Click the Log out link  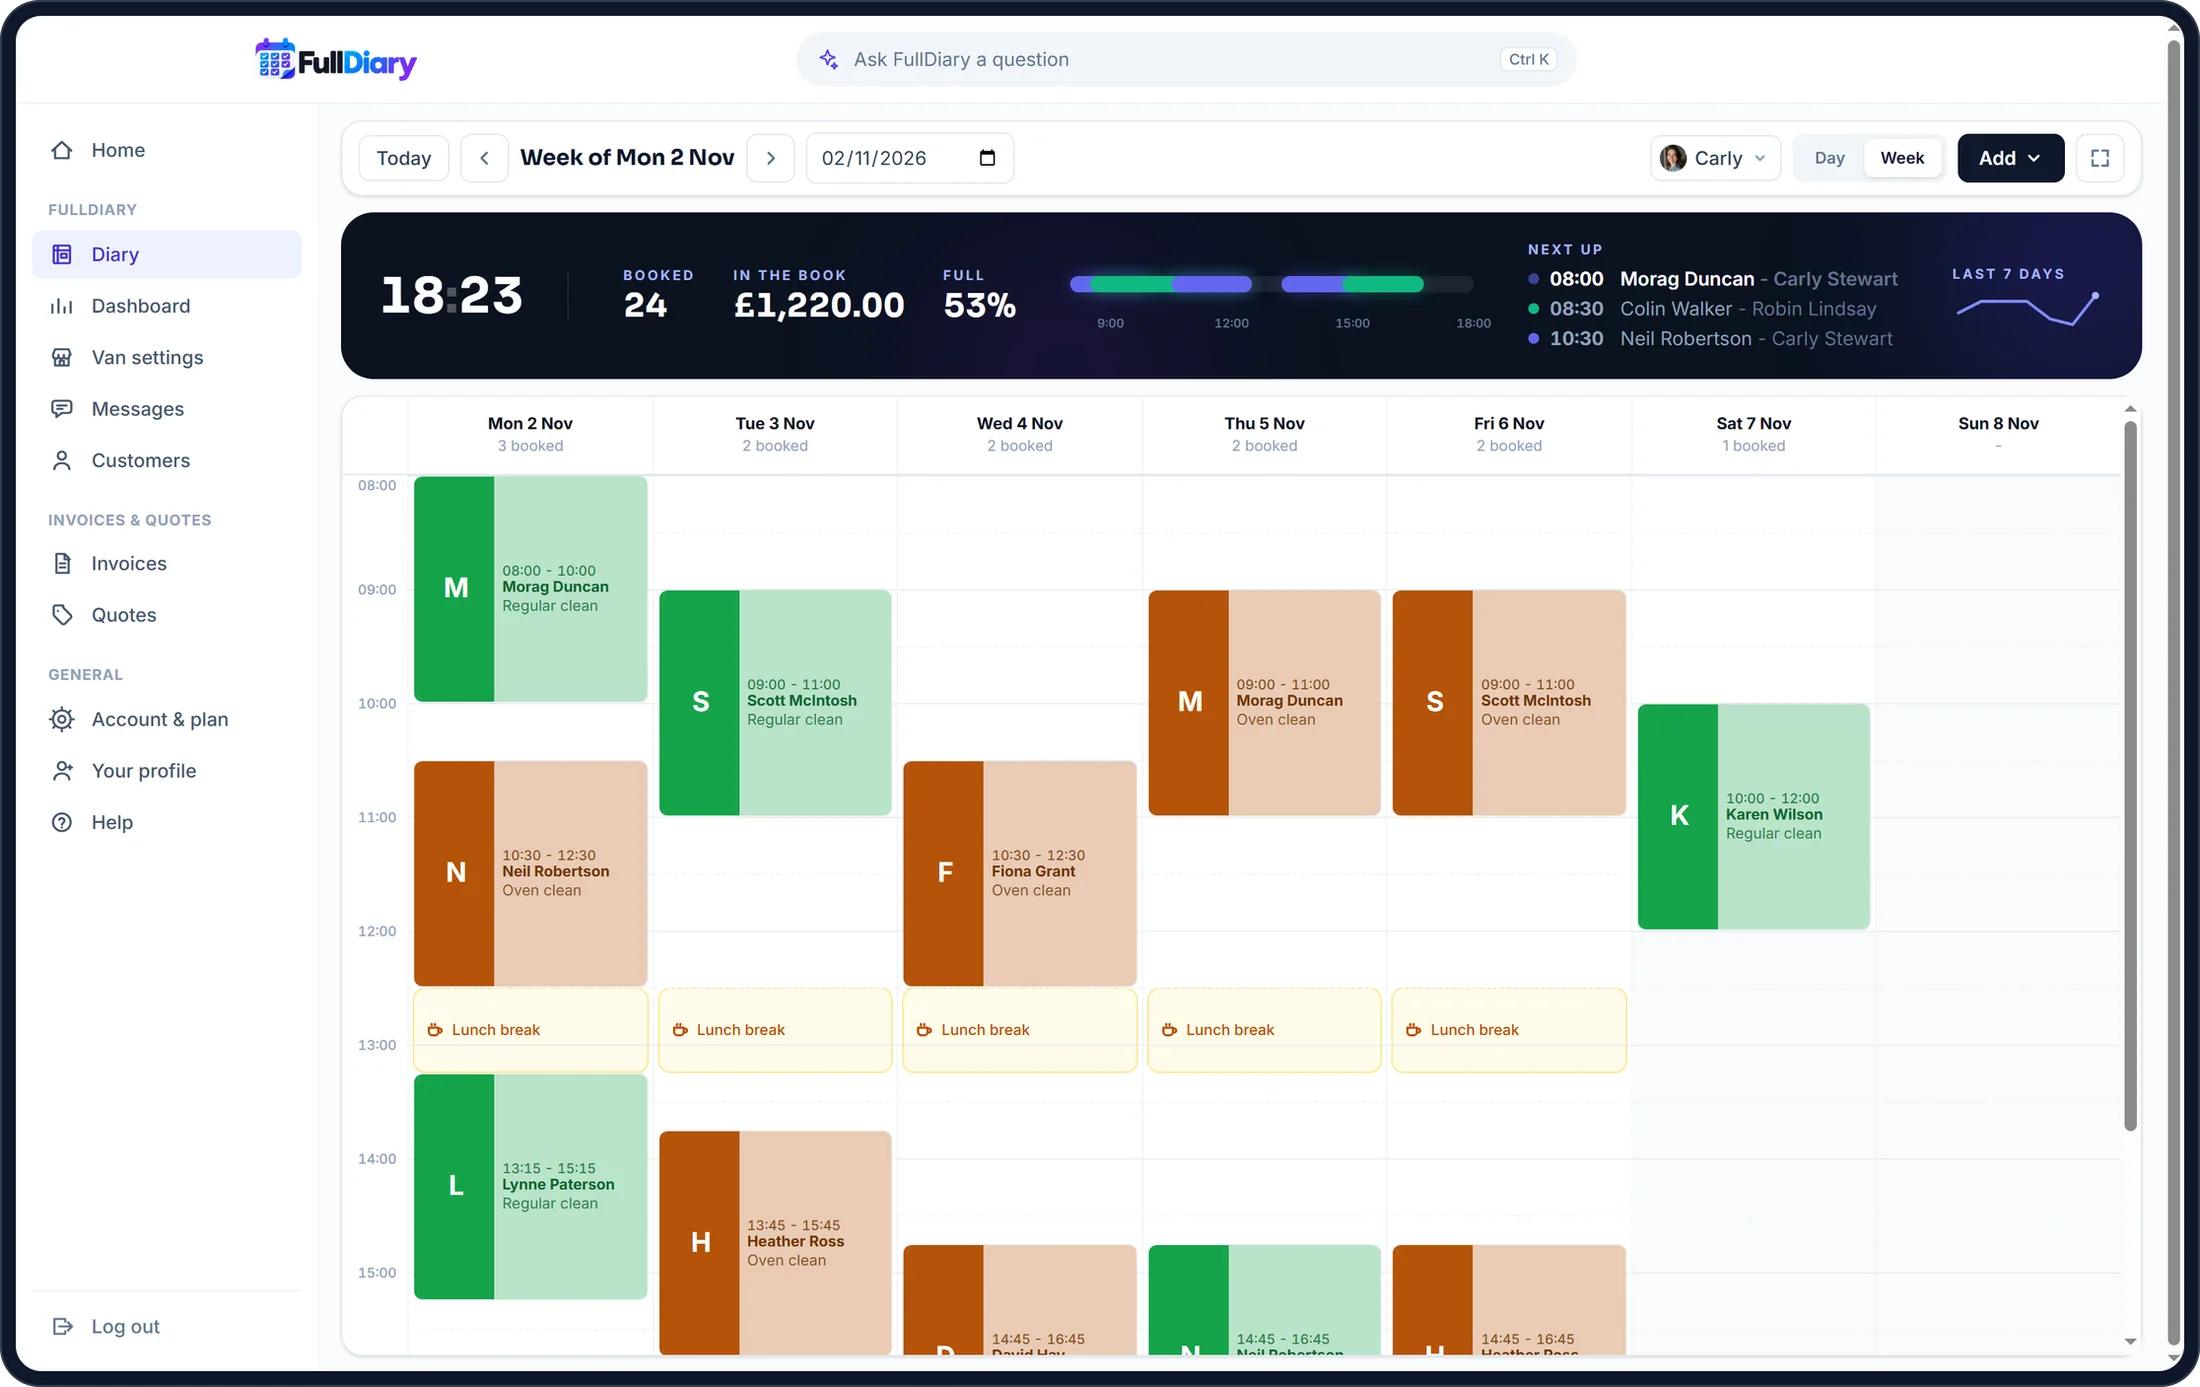166,1326
